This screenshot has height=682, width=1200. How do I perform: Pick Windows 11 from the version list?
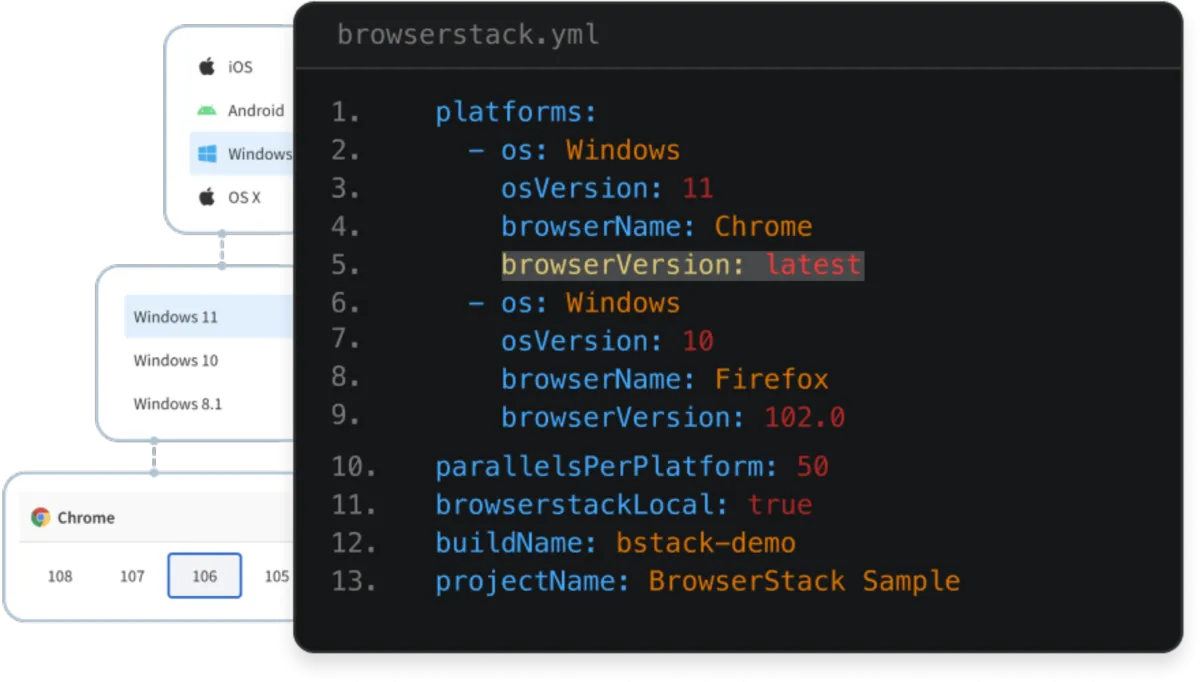click(x=176, y=317)
